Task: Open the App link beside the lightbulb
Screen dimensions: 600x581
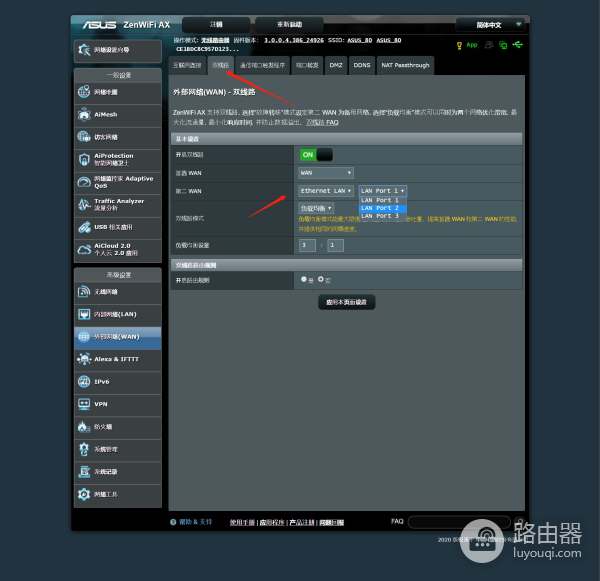Action: click(x=472, y=45)
